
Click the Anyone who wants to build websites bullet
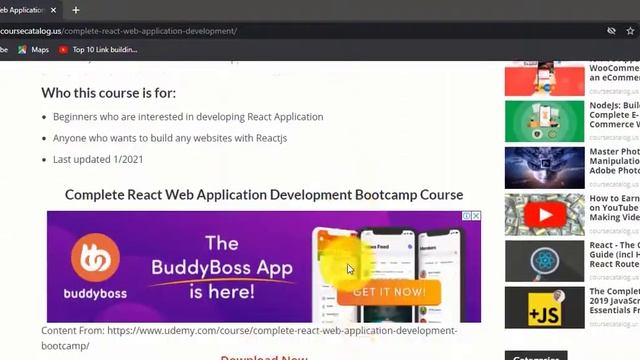[170, 138]
